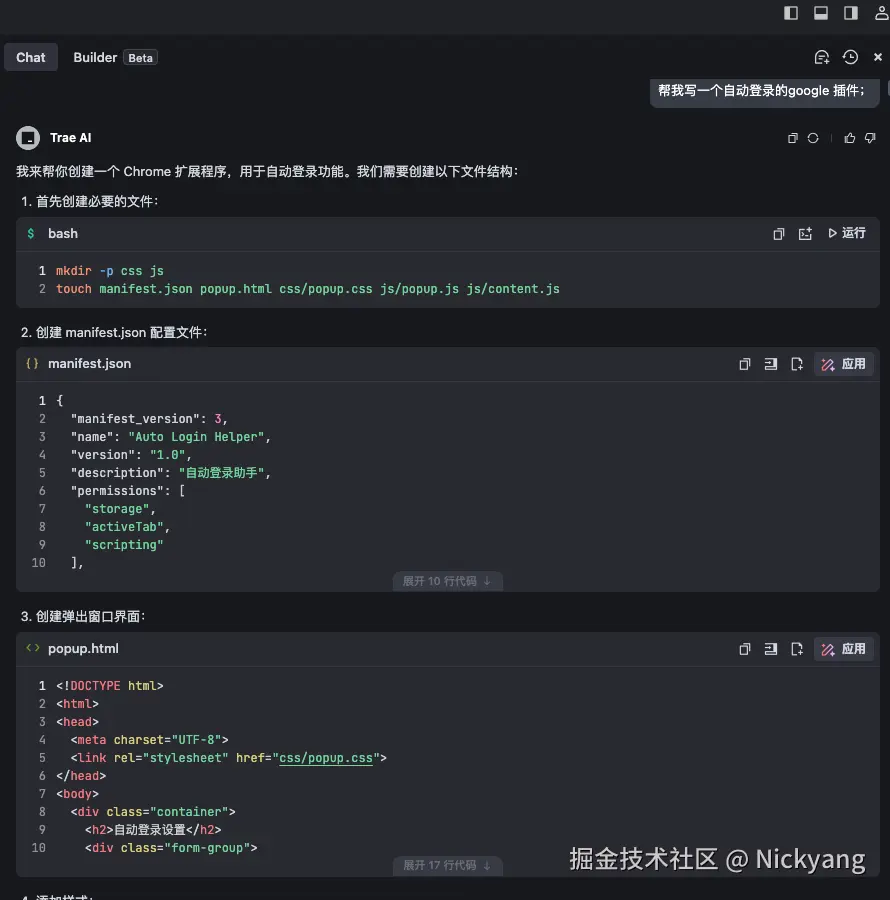Add popup.html code to new file
Screen dimensions: 890x900
click(x=796, y=649)
